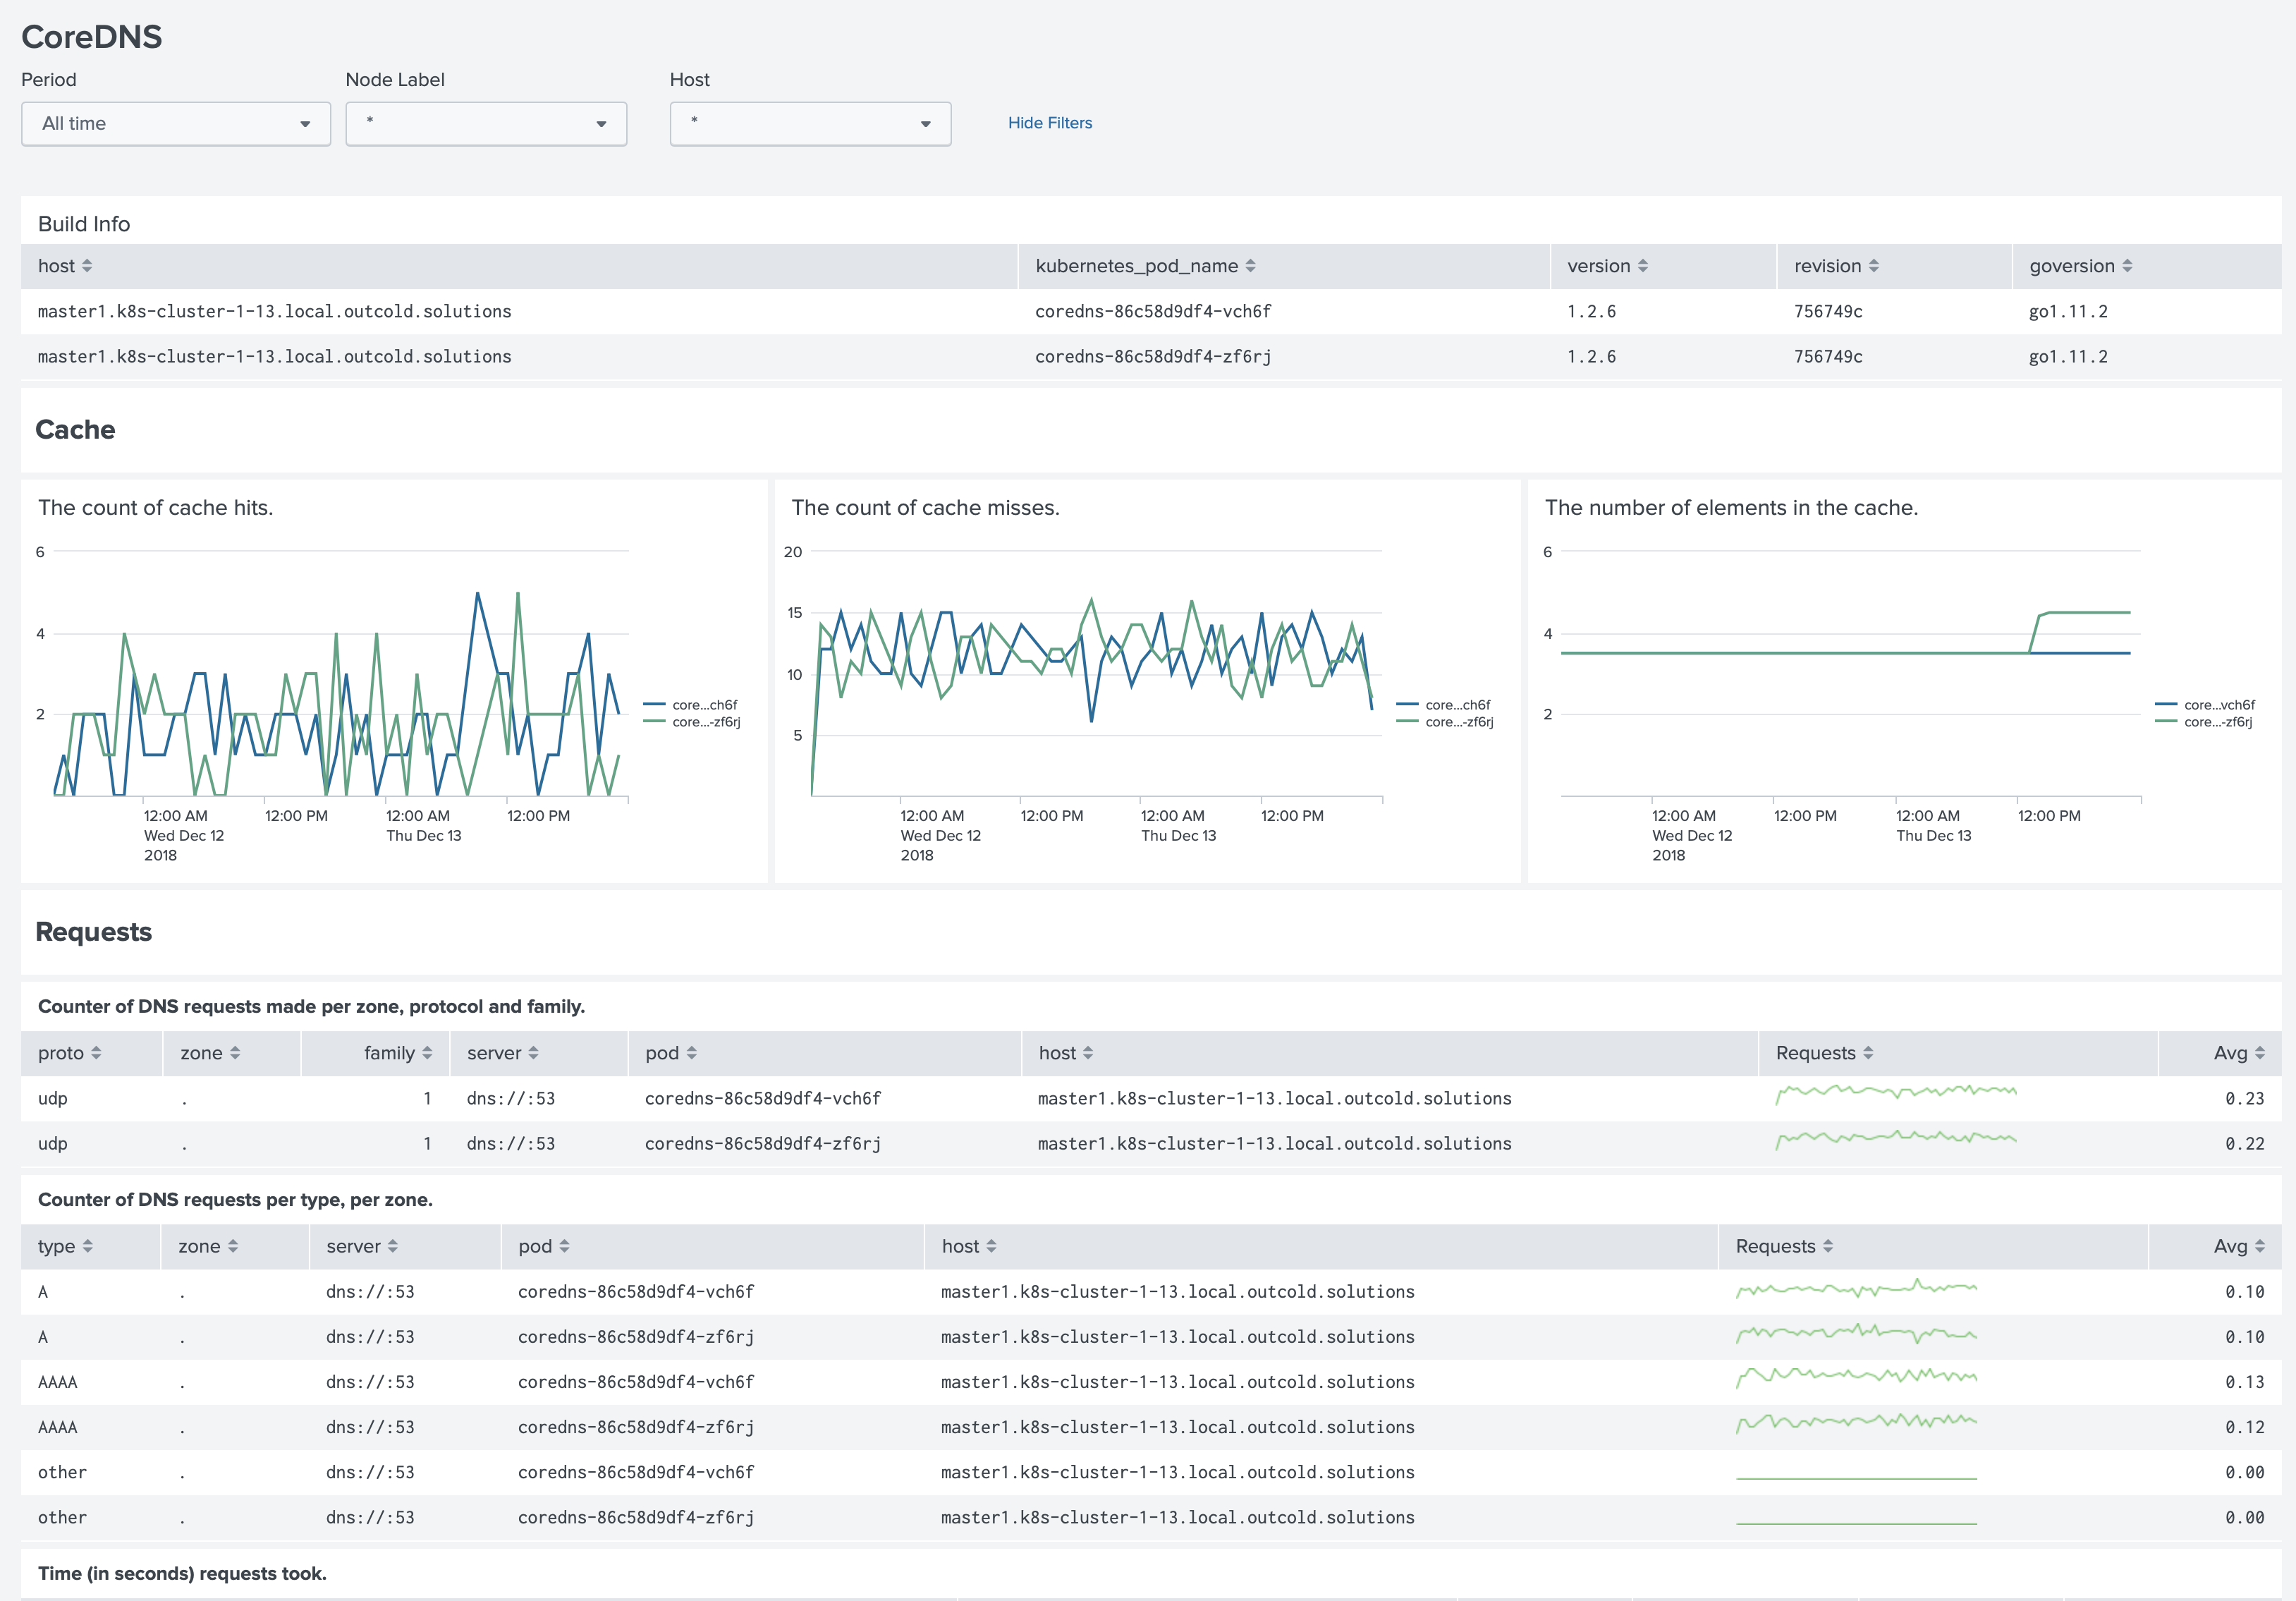The image size is (2296, 1601).
Task: Sort per-type table by server
Action: (362, 1246)
